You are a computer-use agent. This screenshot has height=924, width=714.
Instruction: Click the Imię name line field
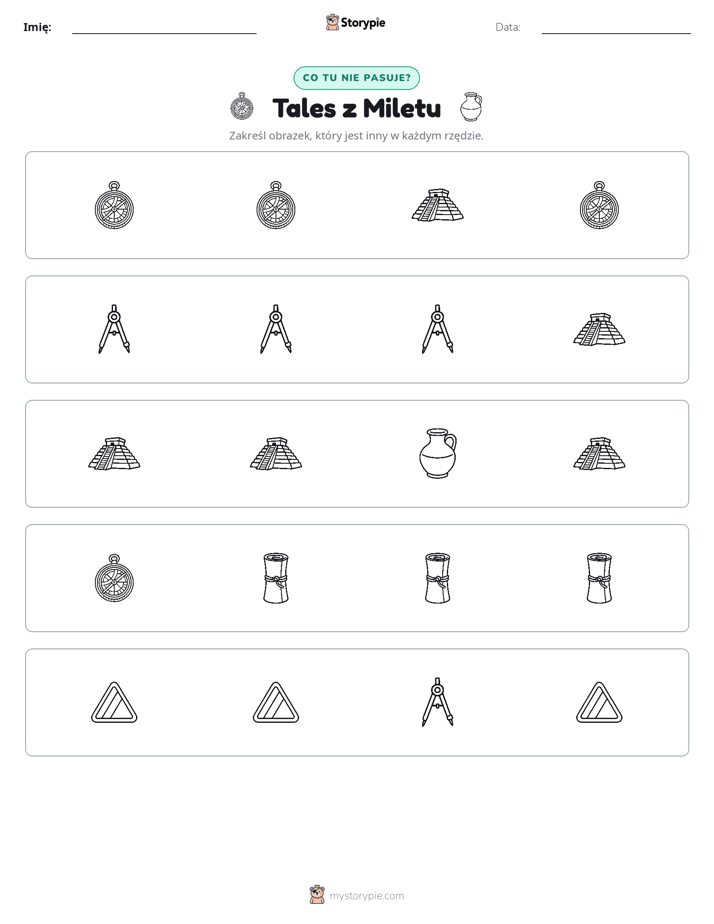tap(164, 27)
